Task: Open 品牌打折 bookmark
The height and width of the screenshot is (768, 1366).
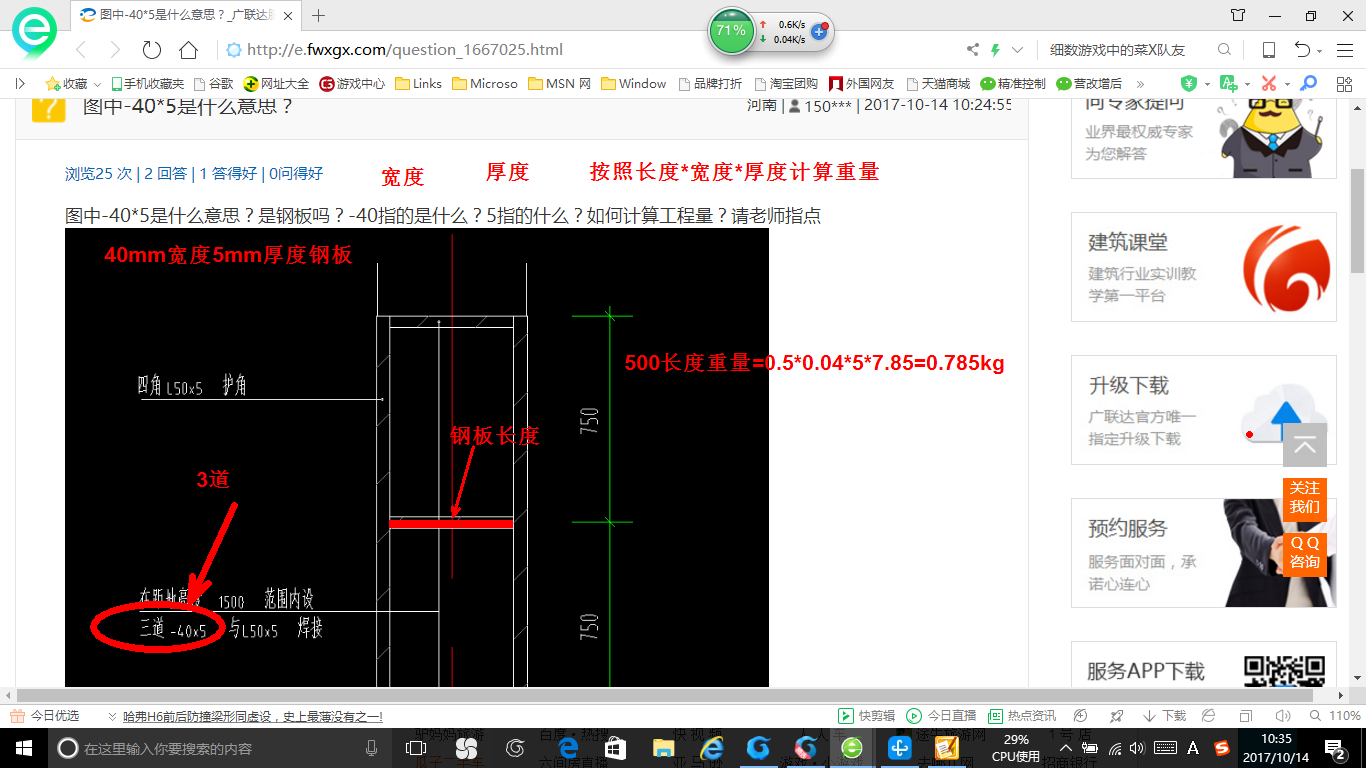Action: click(710, 84)
